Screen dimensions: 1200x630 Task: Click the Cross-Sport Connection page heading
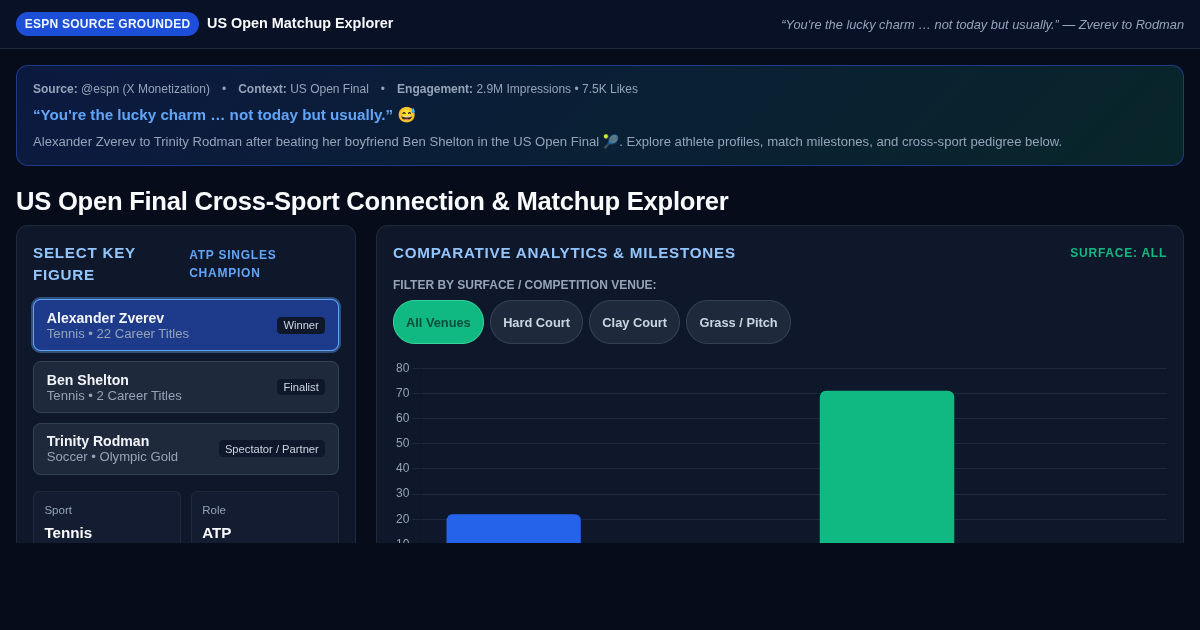tap(372, 201)
